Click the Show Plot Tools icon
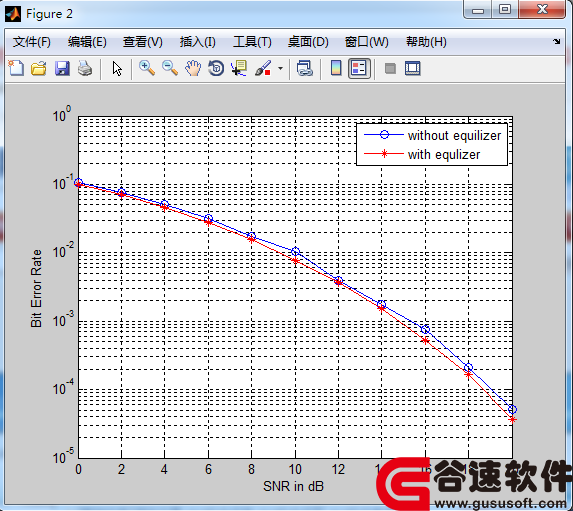573x511 pixels. [413, 68]
